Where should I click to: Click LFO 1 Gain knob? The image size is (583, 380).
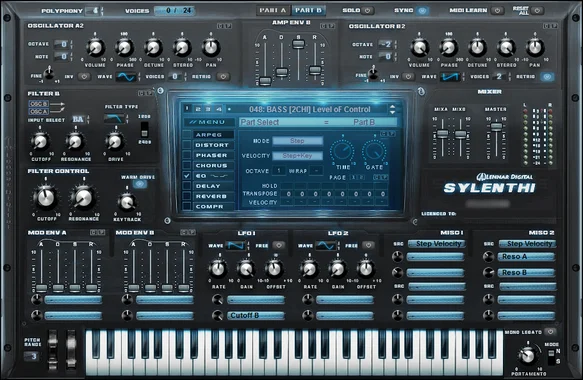[x=246, y=268]
